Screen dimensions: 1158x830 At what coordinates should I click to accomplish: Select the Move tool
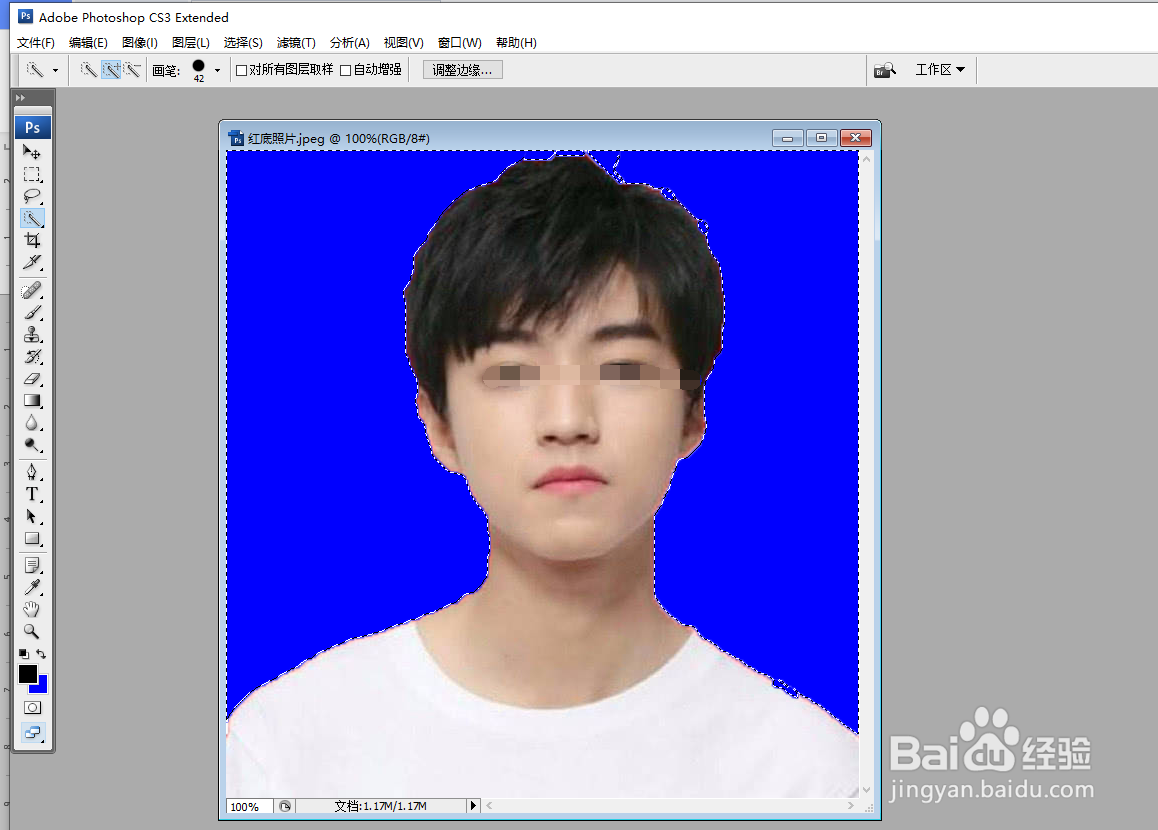[x=33, y=152]
